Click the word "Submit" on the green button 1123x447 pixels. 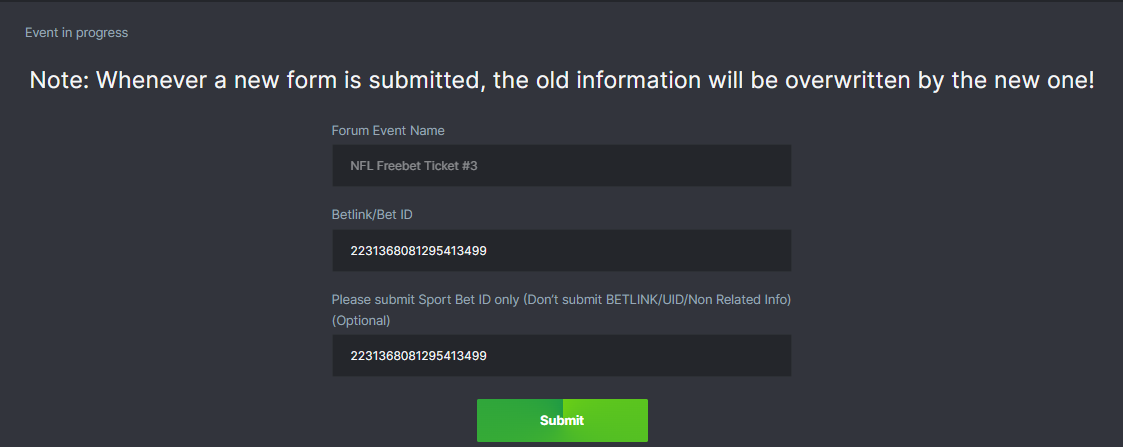pyautogui.click(x=562, y=421)
